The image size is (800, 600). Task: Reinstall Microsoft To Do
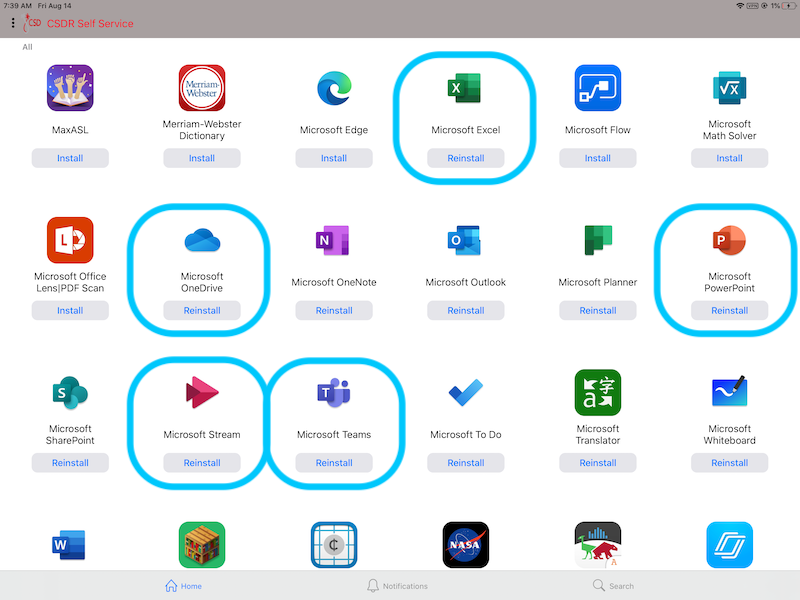coord(465,463)
